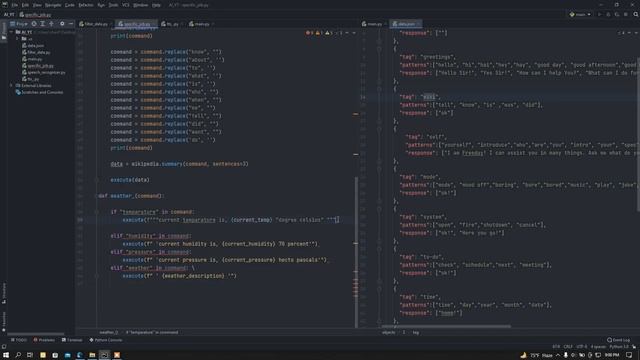
Task: Click the Project panel horizontal scrollbar
Action: coord(36,334)
